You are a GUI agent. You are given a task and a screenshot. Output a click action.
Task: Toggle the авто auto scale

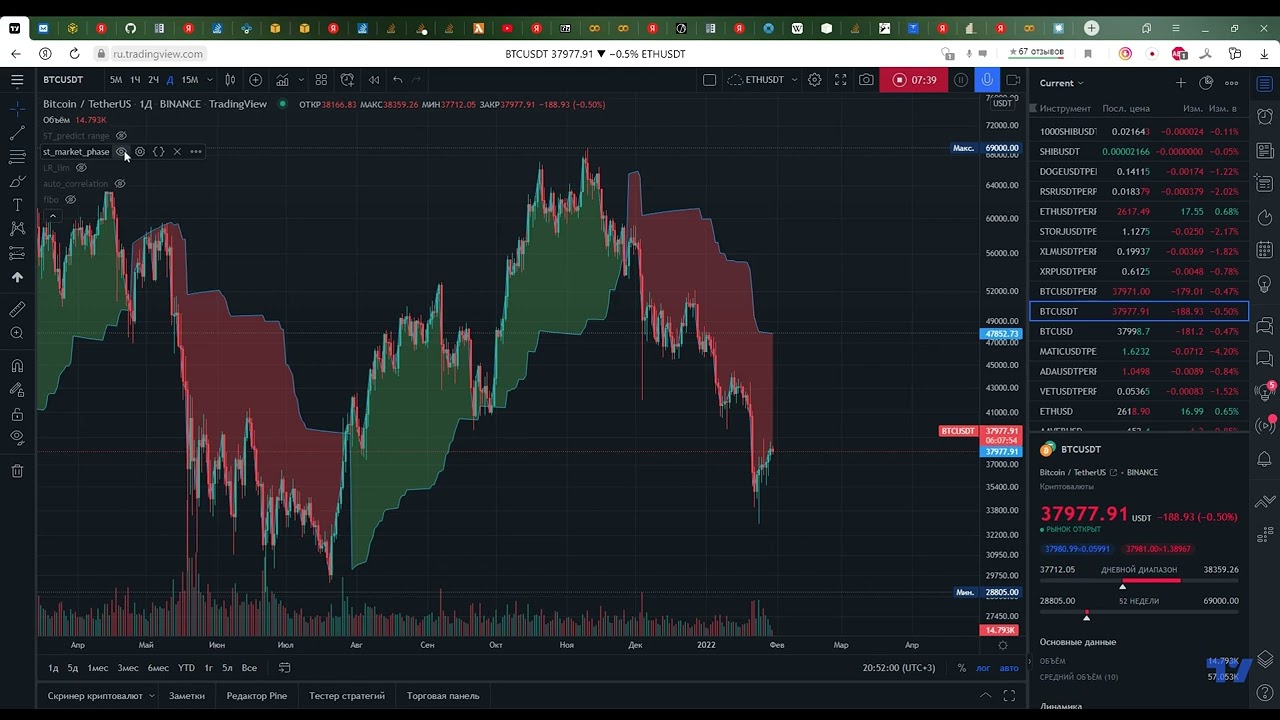1009,668
